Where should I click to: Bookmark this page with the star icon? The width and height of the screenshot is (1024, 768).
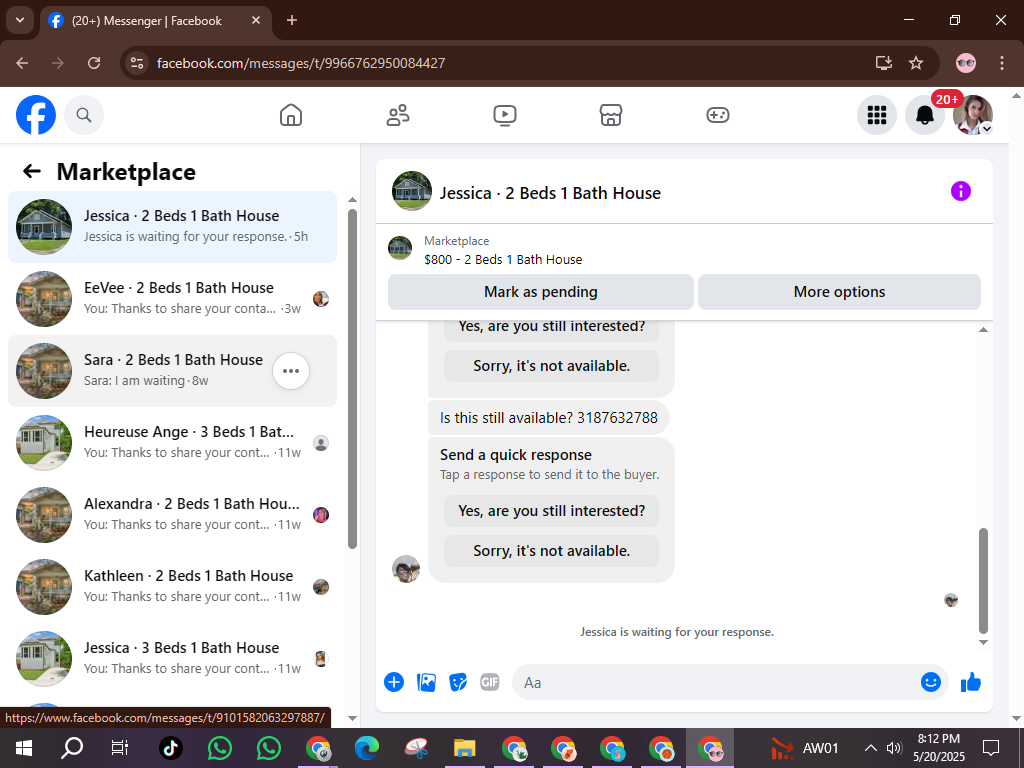(x=916, y=63)
